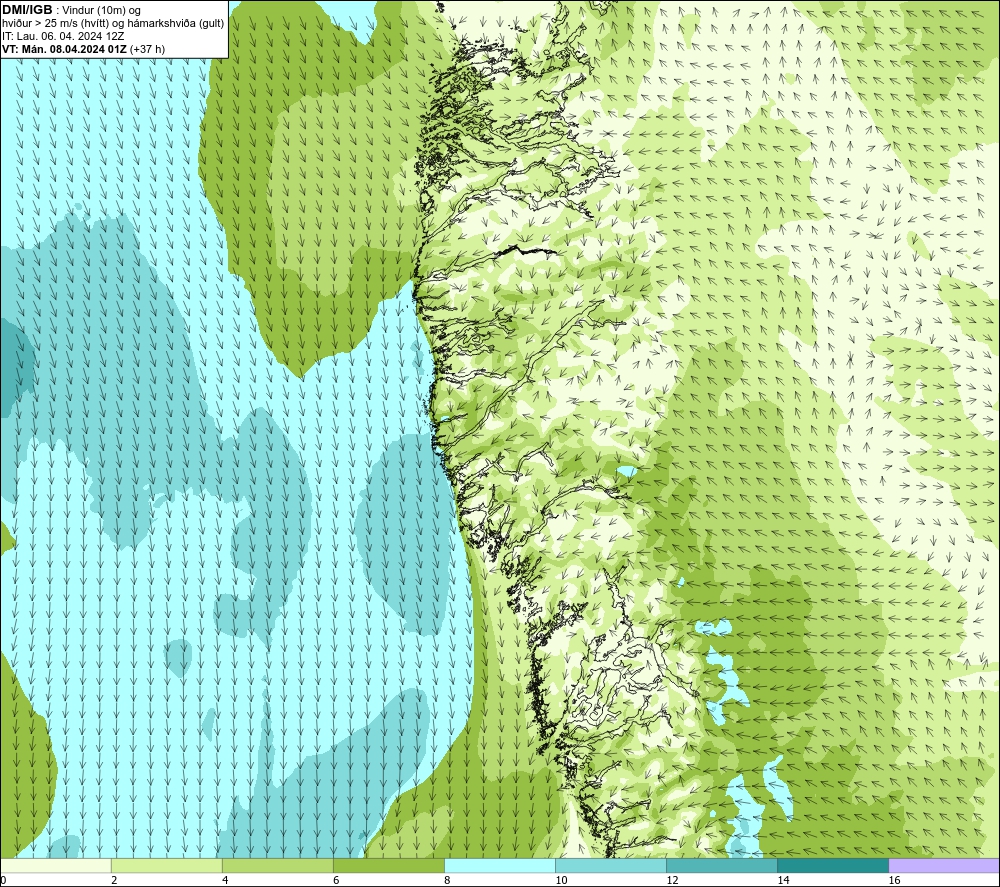Click the scale label "12"

(672, 881)
